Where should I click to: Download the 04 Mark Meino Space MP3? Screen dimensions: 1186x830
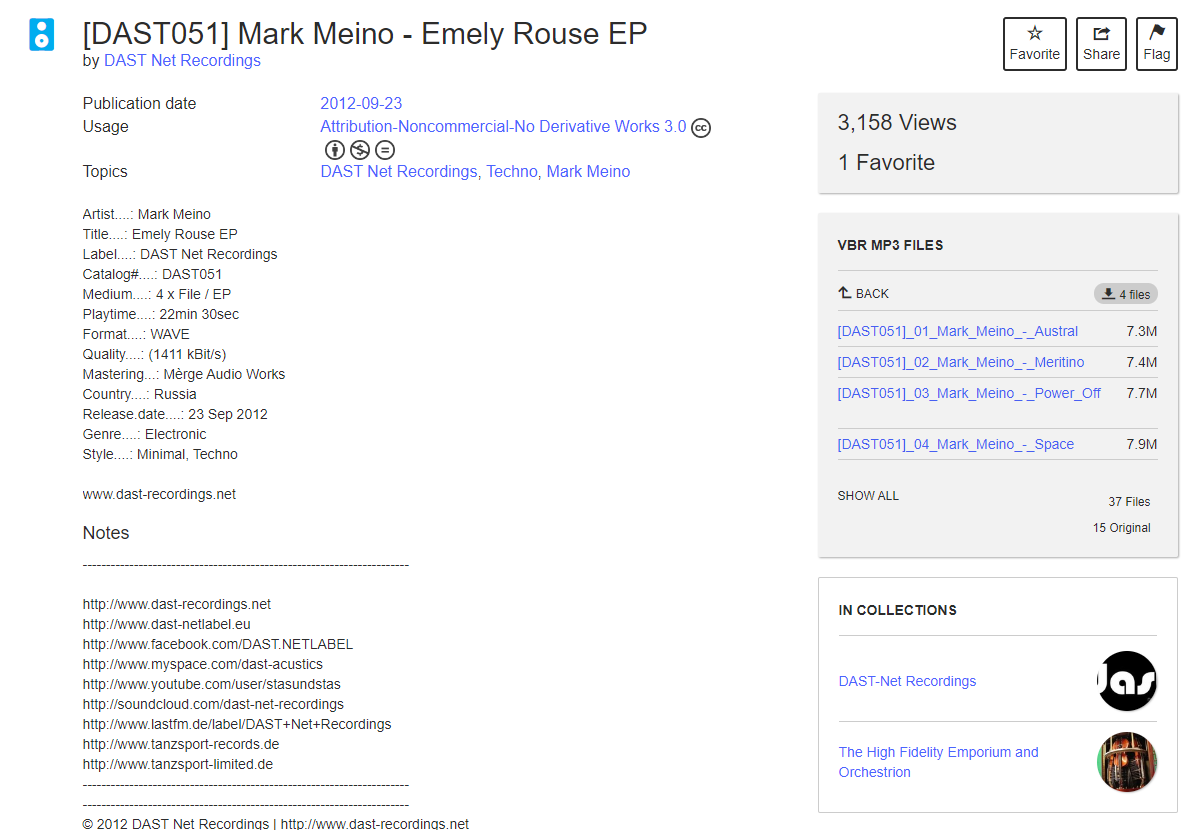tap(955, 444)
